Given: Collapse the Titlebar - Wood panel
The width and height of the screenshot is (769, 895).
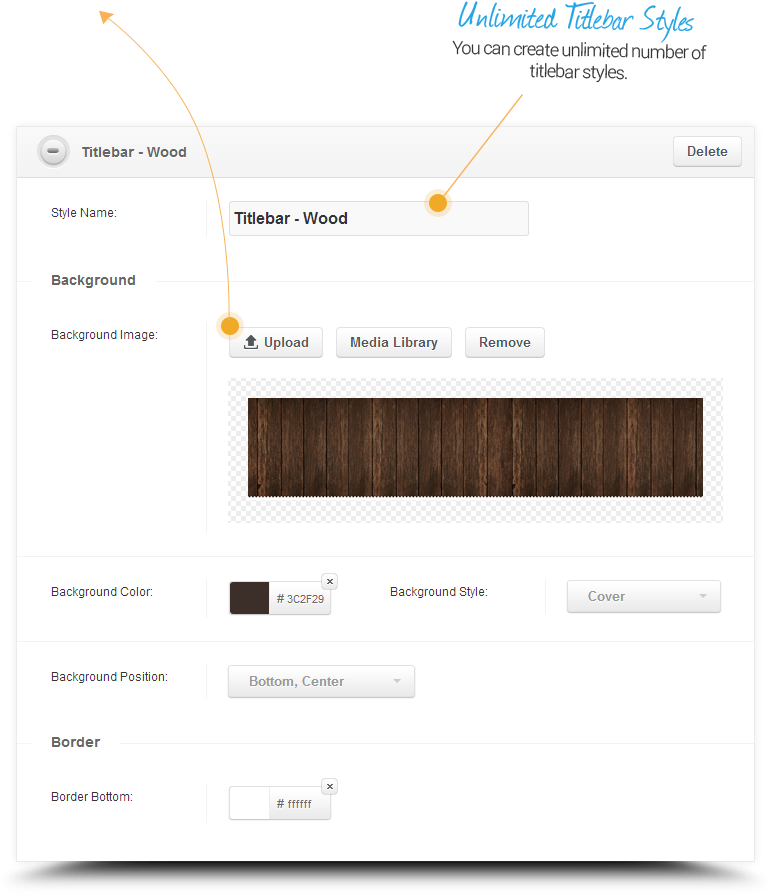Looking at the screenshot, I should coord(53,152).
